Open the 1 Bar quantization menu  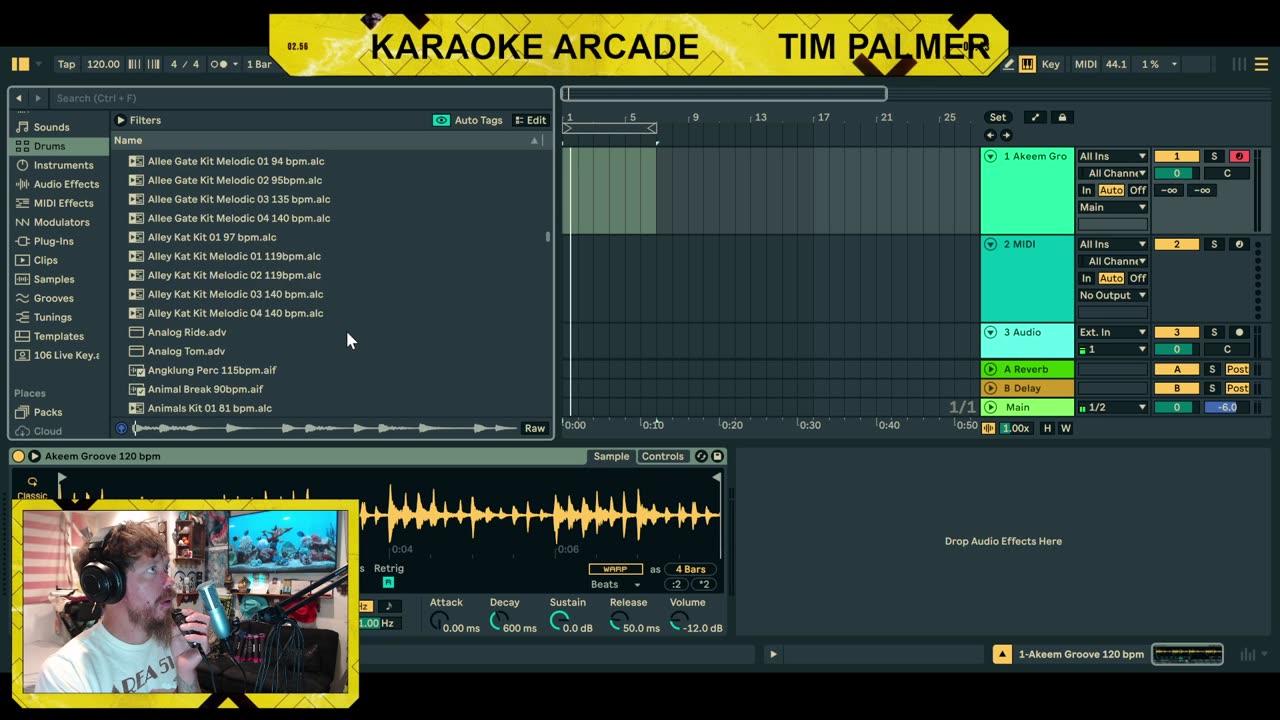[x=259, y=64]
